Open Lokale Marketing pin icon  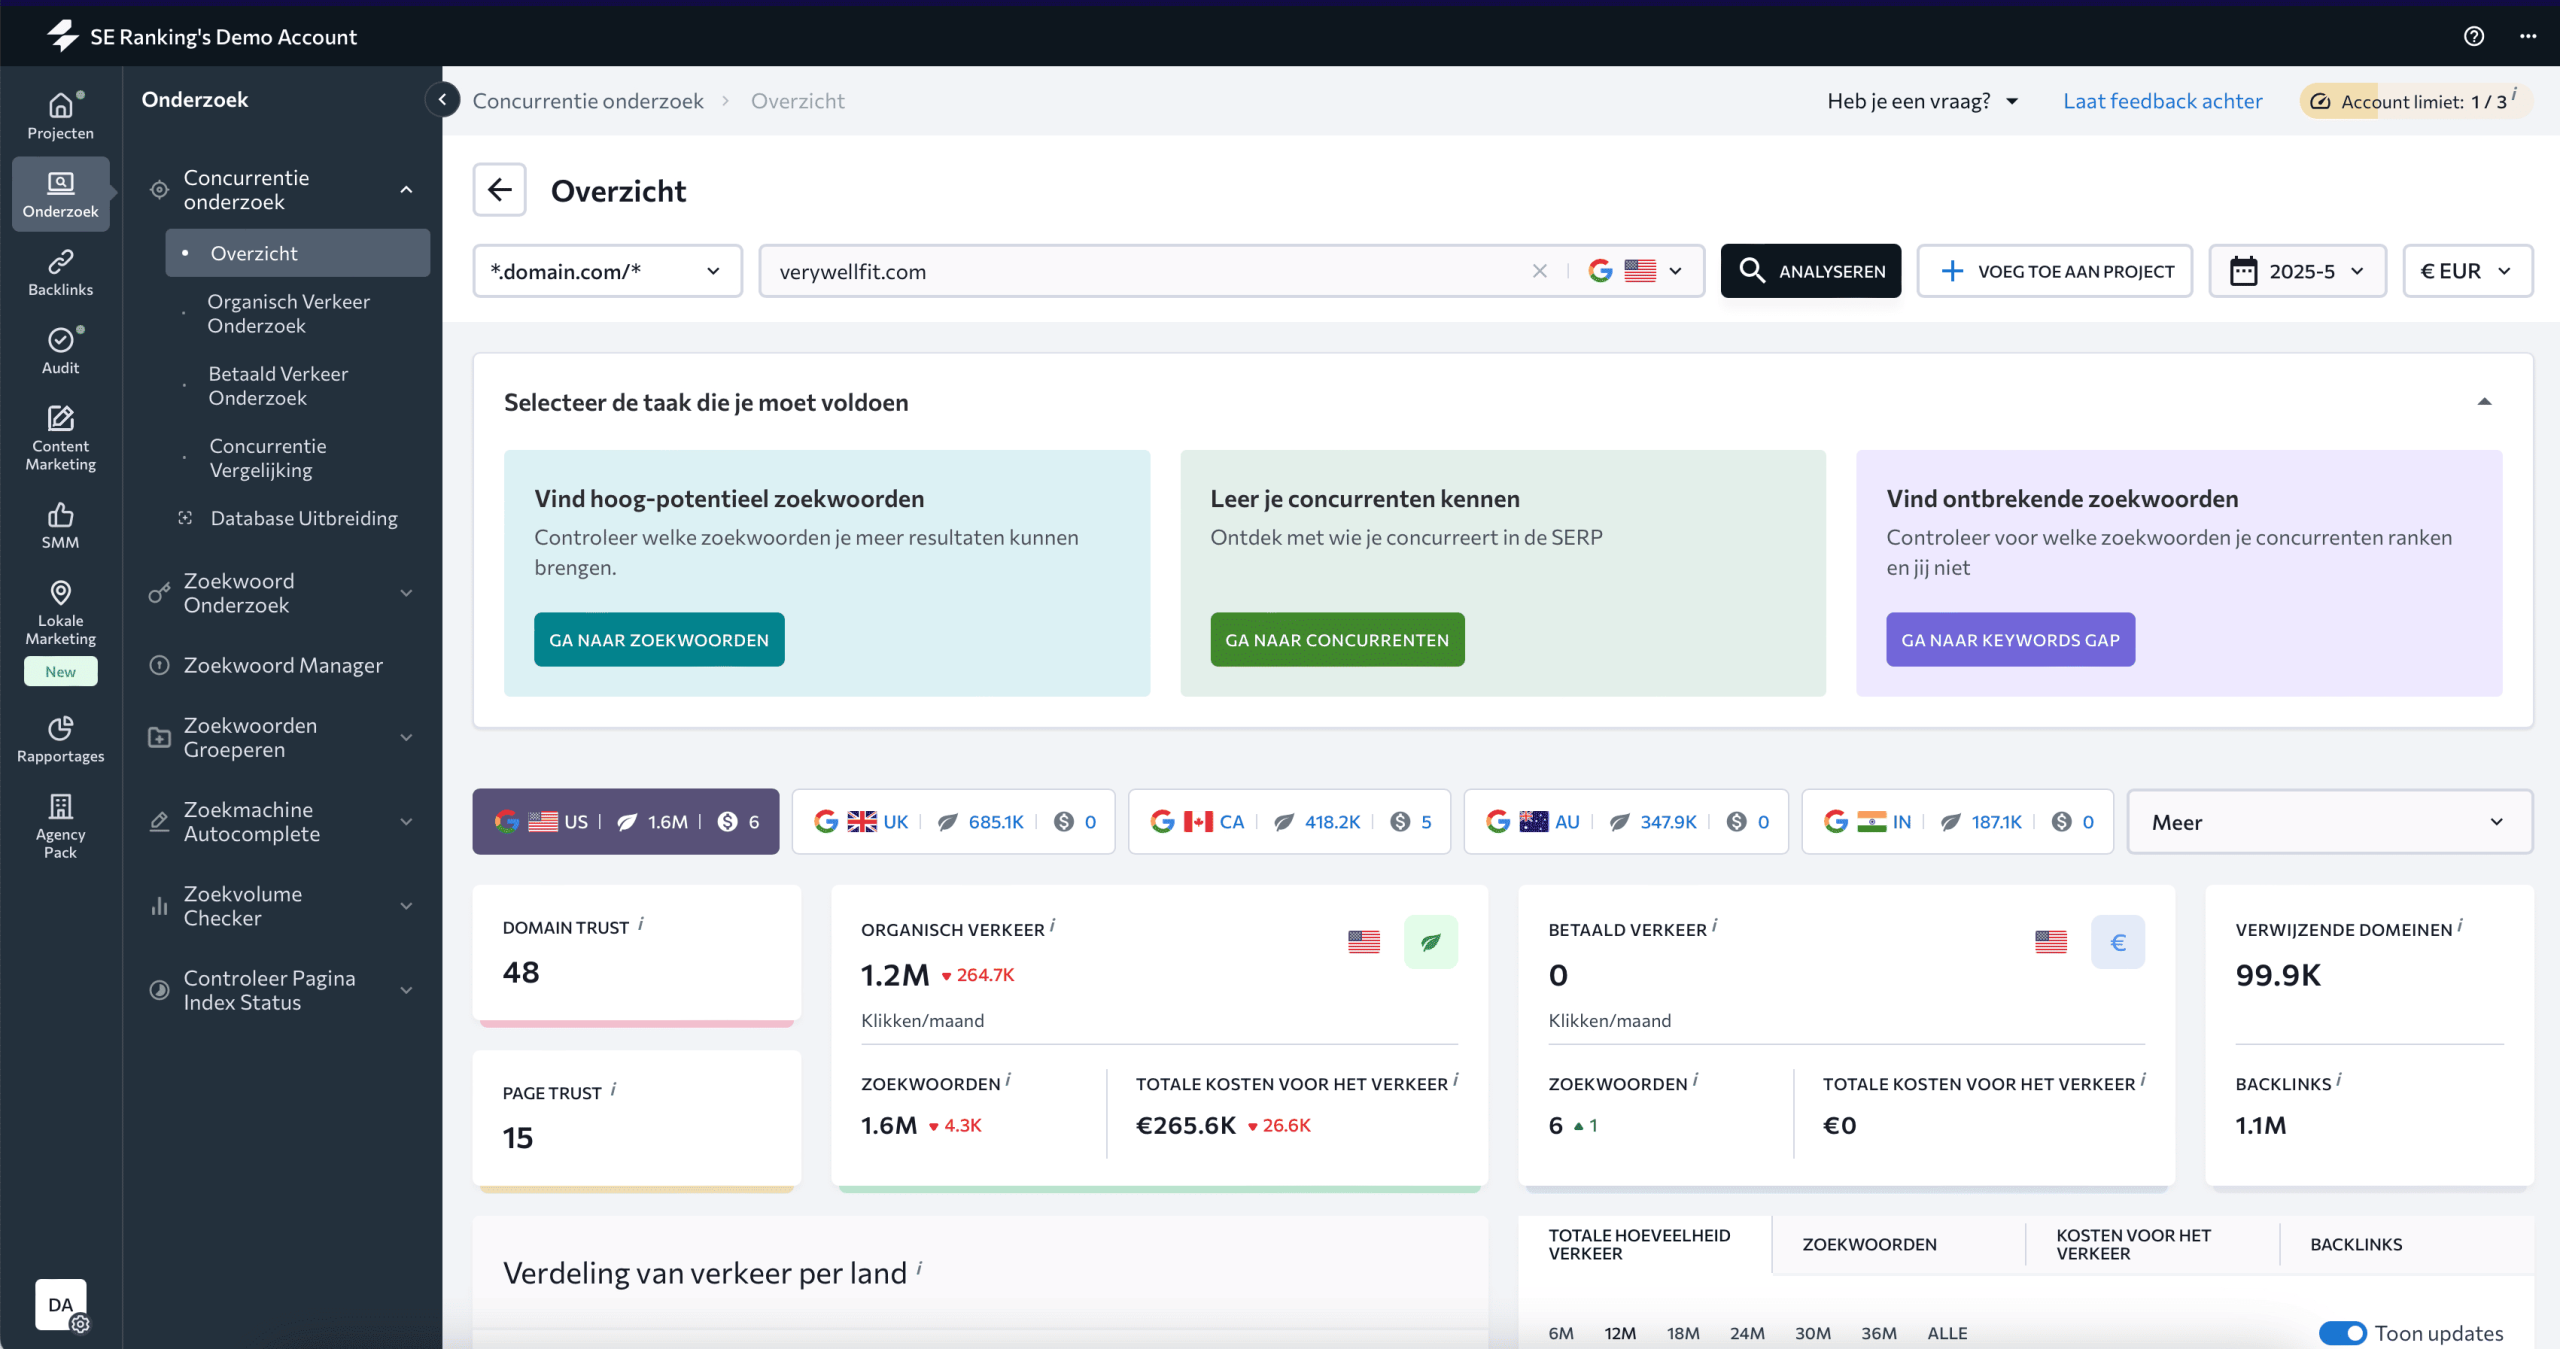[60, 592]
